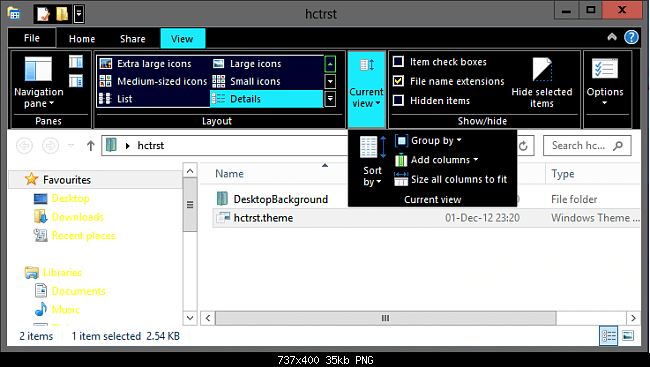This screenshot has height=367, width=650.
Task: Open Documents library
Action: pos(78,291)
